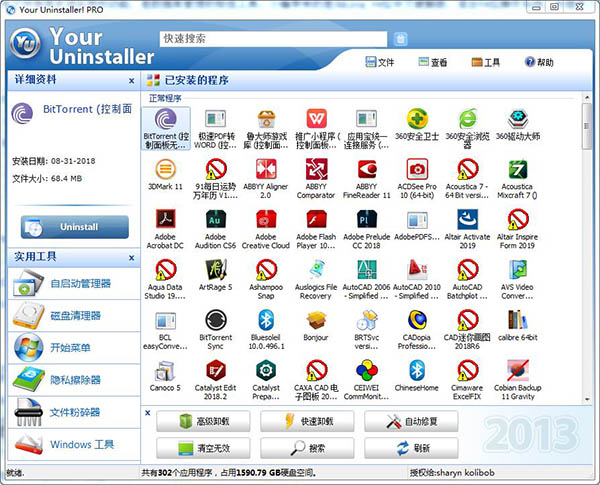The width and height of the screenshot is (600, 485).
Task: Click the 文件大小: 68.4 MB text
Action: click(47, 178)
